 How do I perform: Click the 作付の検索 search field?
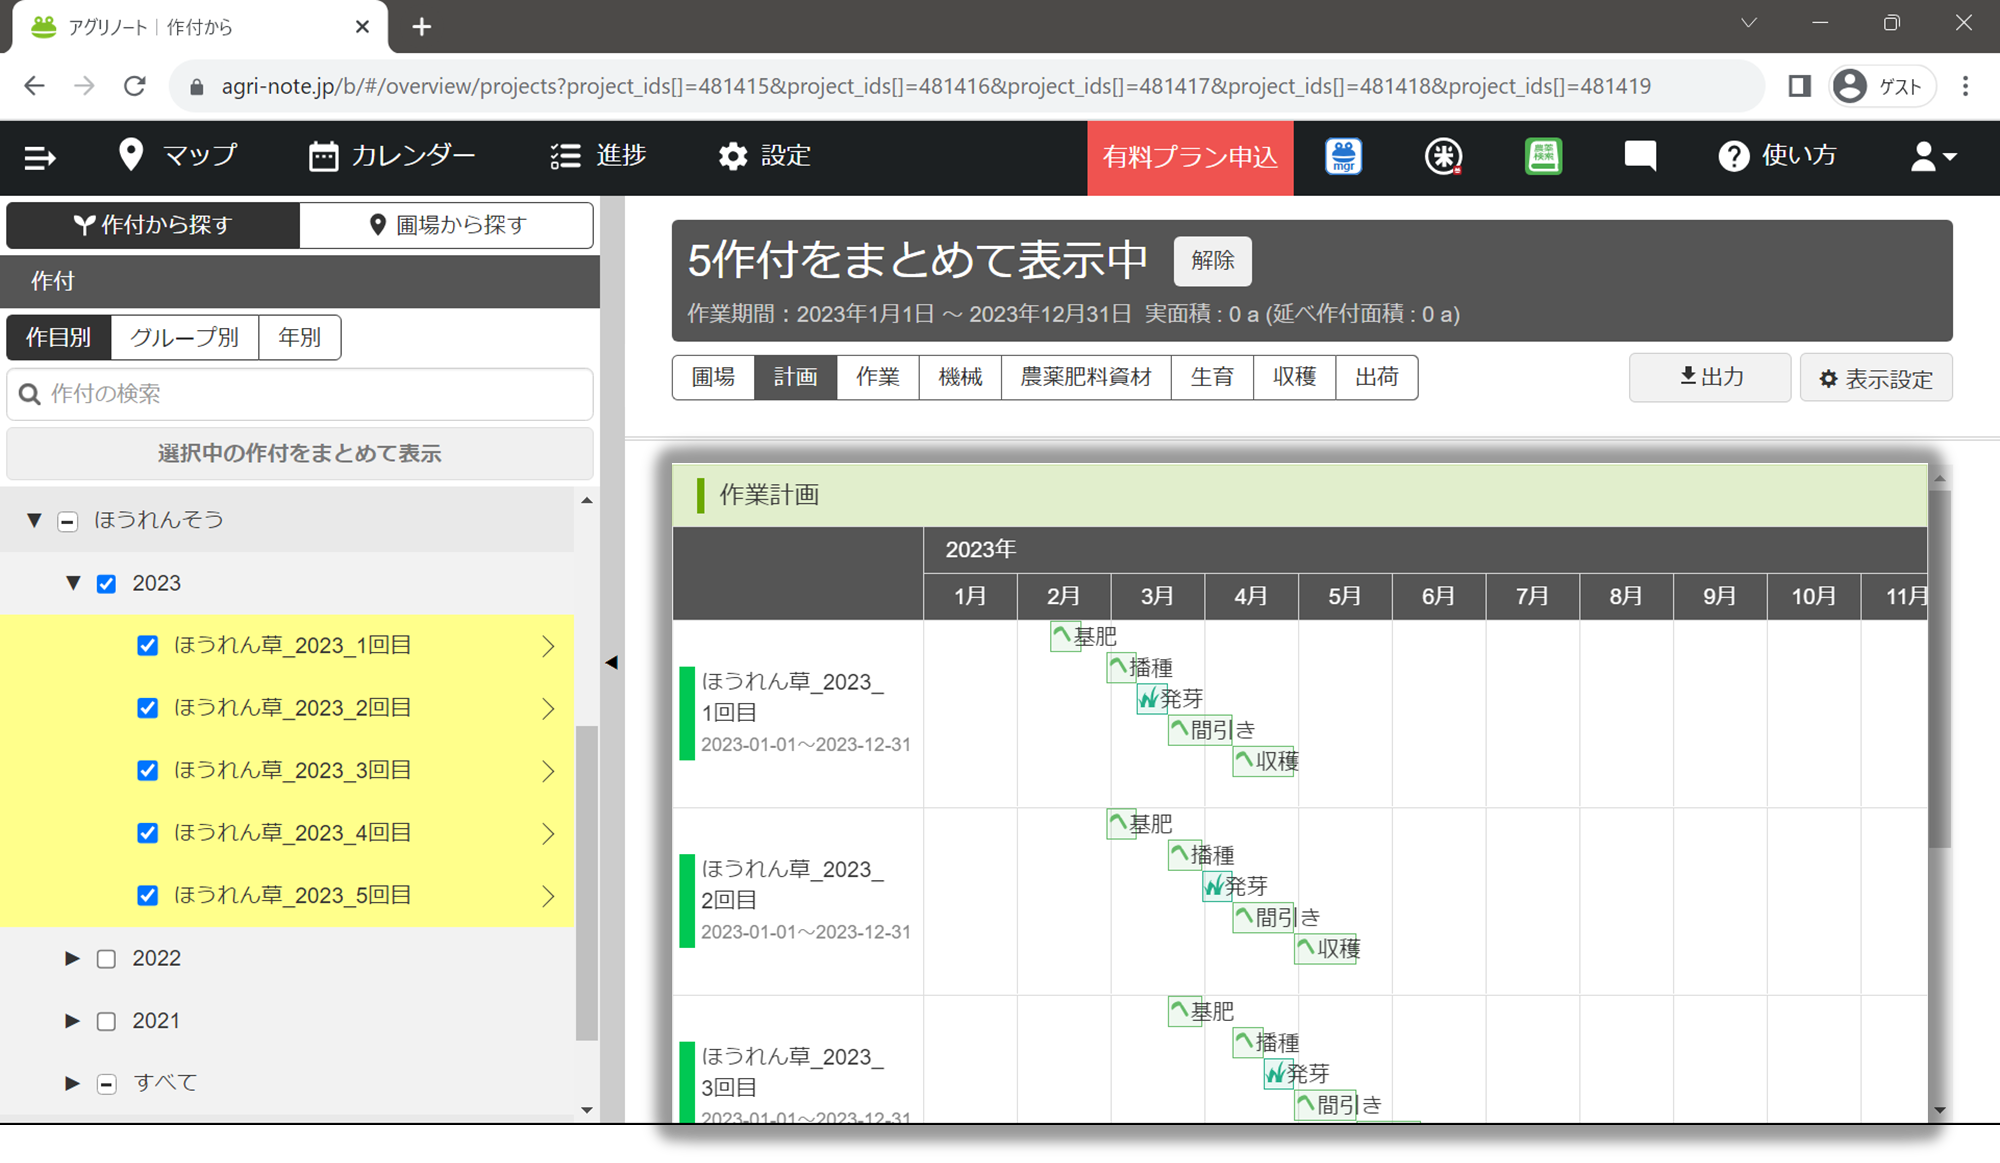pyautogui.click(x=300, y=394)
